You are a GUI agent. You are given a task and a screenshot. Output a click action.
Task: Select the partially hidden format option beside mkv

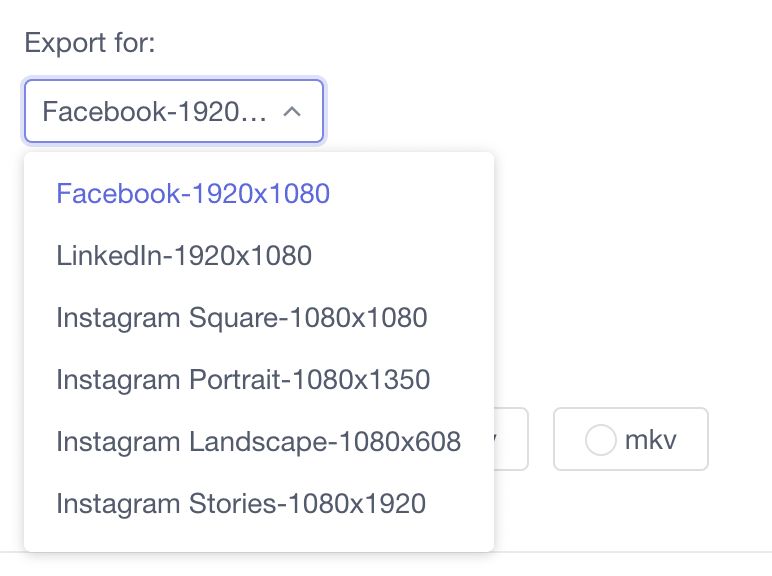coord(511,439)
